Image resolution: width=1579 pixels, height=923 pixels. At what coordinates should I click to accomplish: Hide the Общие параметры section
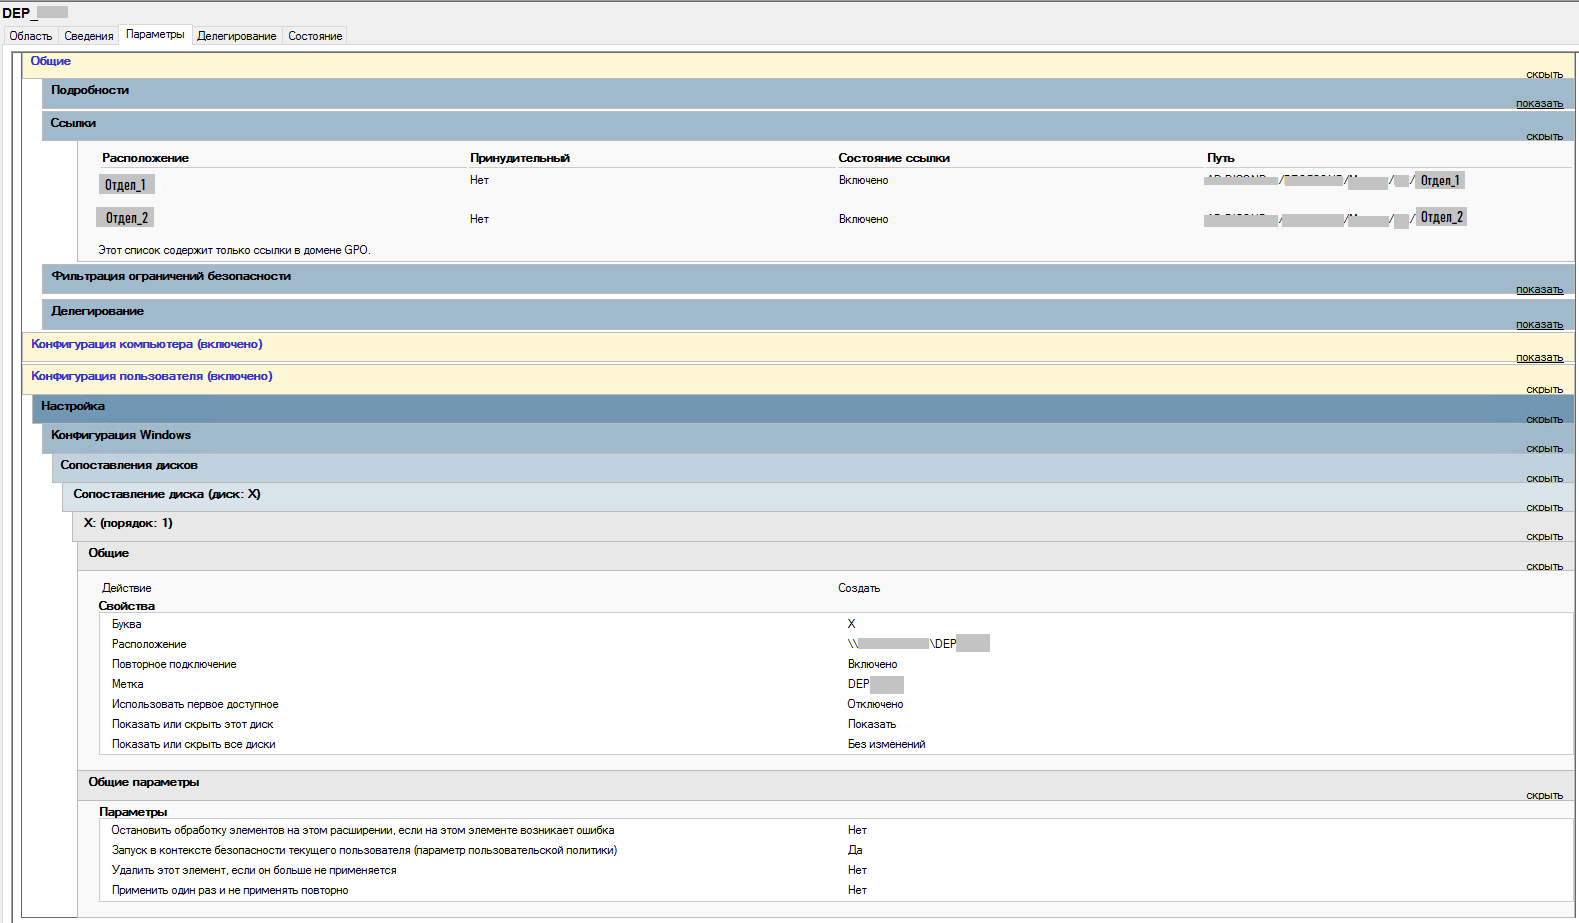(x=1544, y=796)
